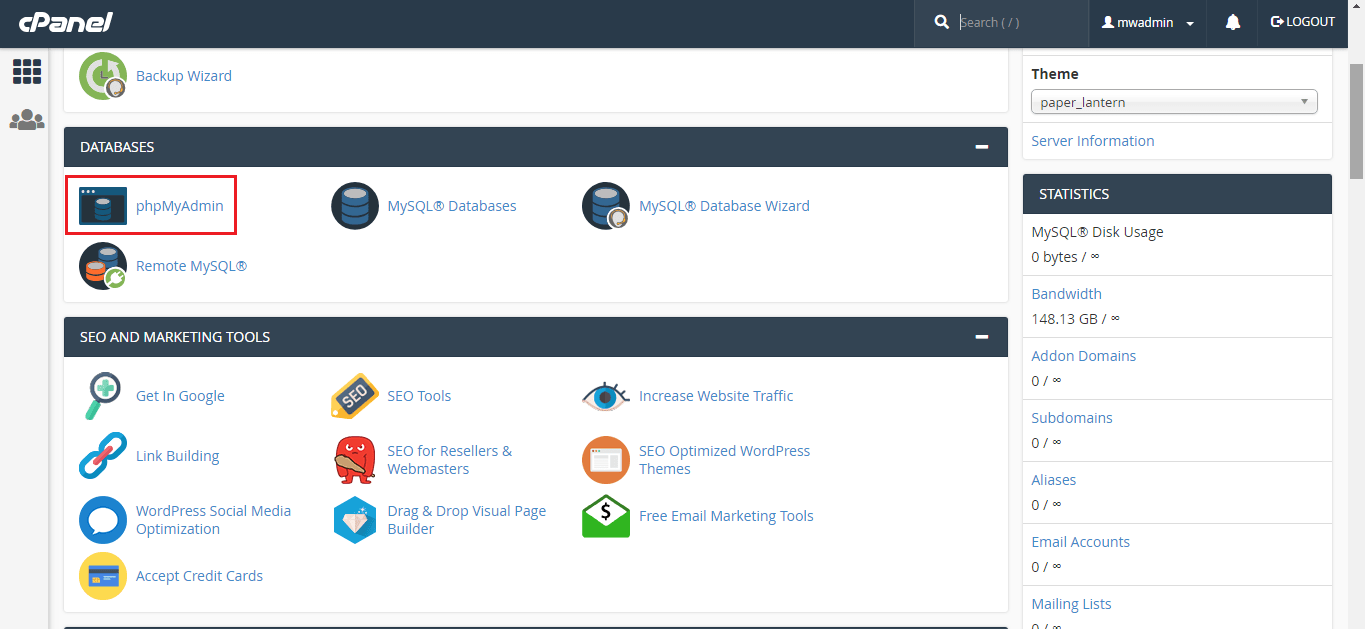
Task: Open the Addon Domains link
Action: click(1083, 356)
